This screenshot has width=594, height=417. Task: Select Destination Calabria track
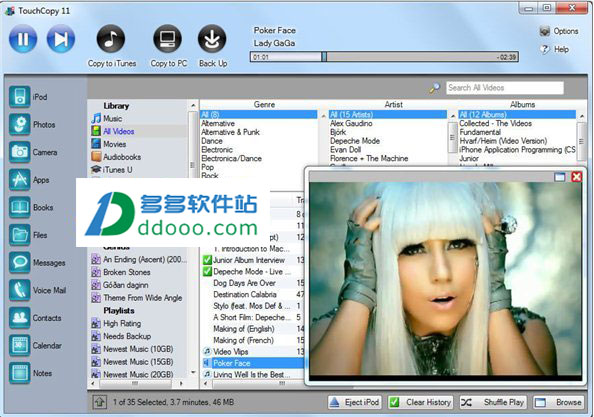(x=245, y=294)
